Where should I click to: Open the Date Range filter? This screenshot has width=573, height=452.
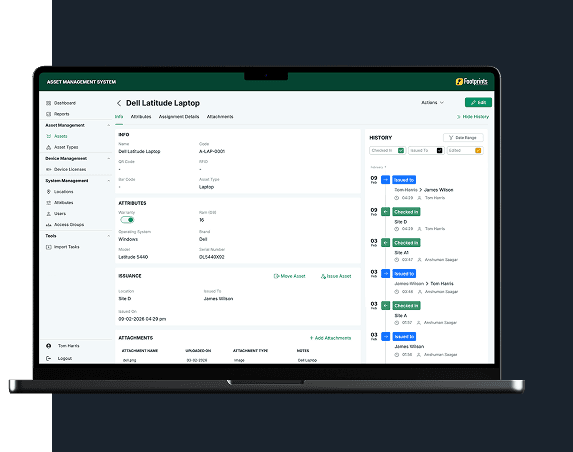[x=463, y=138]
